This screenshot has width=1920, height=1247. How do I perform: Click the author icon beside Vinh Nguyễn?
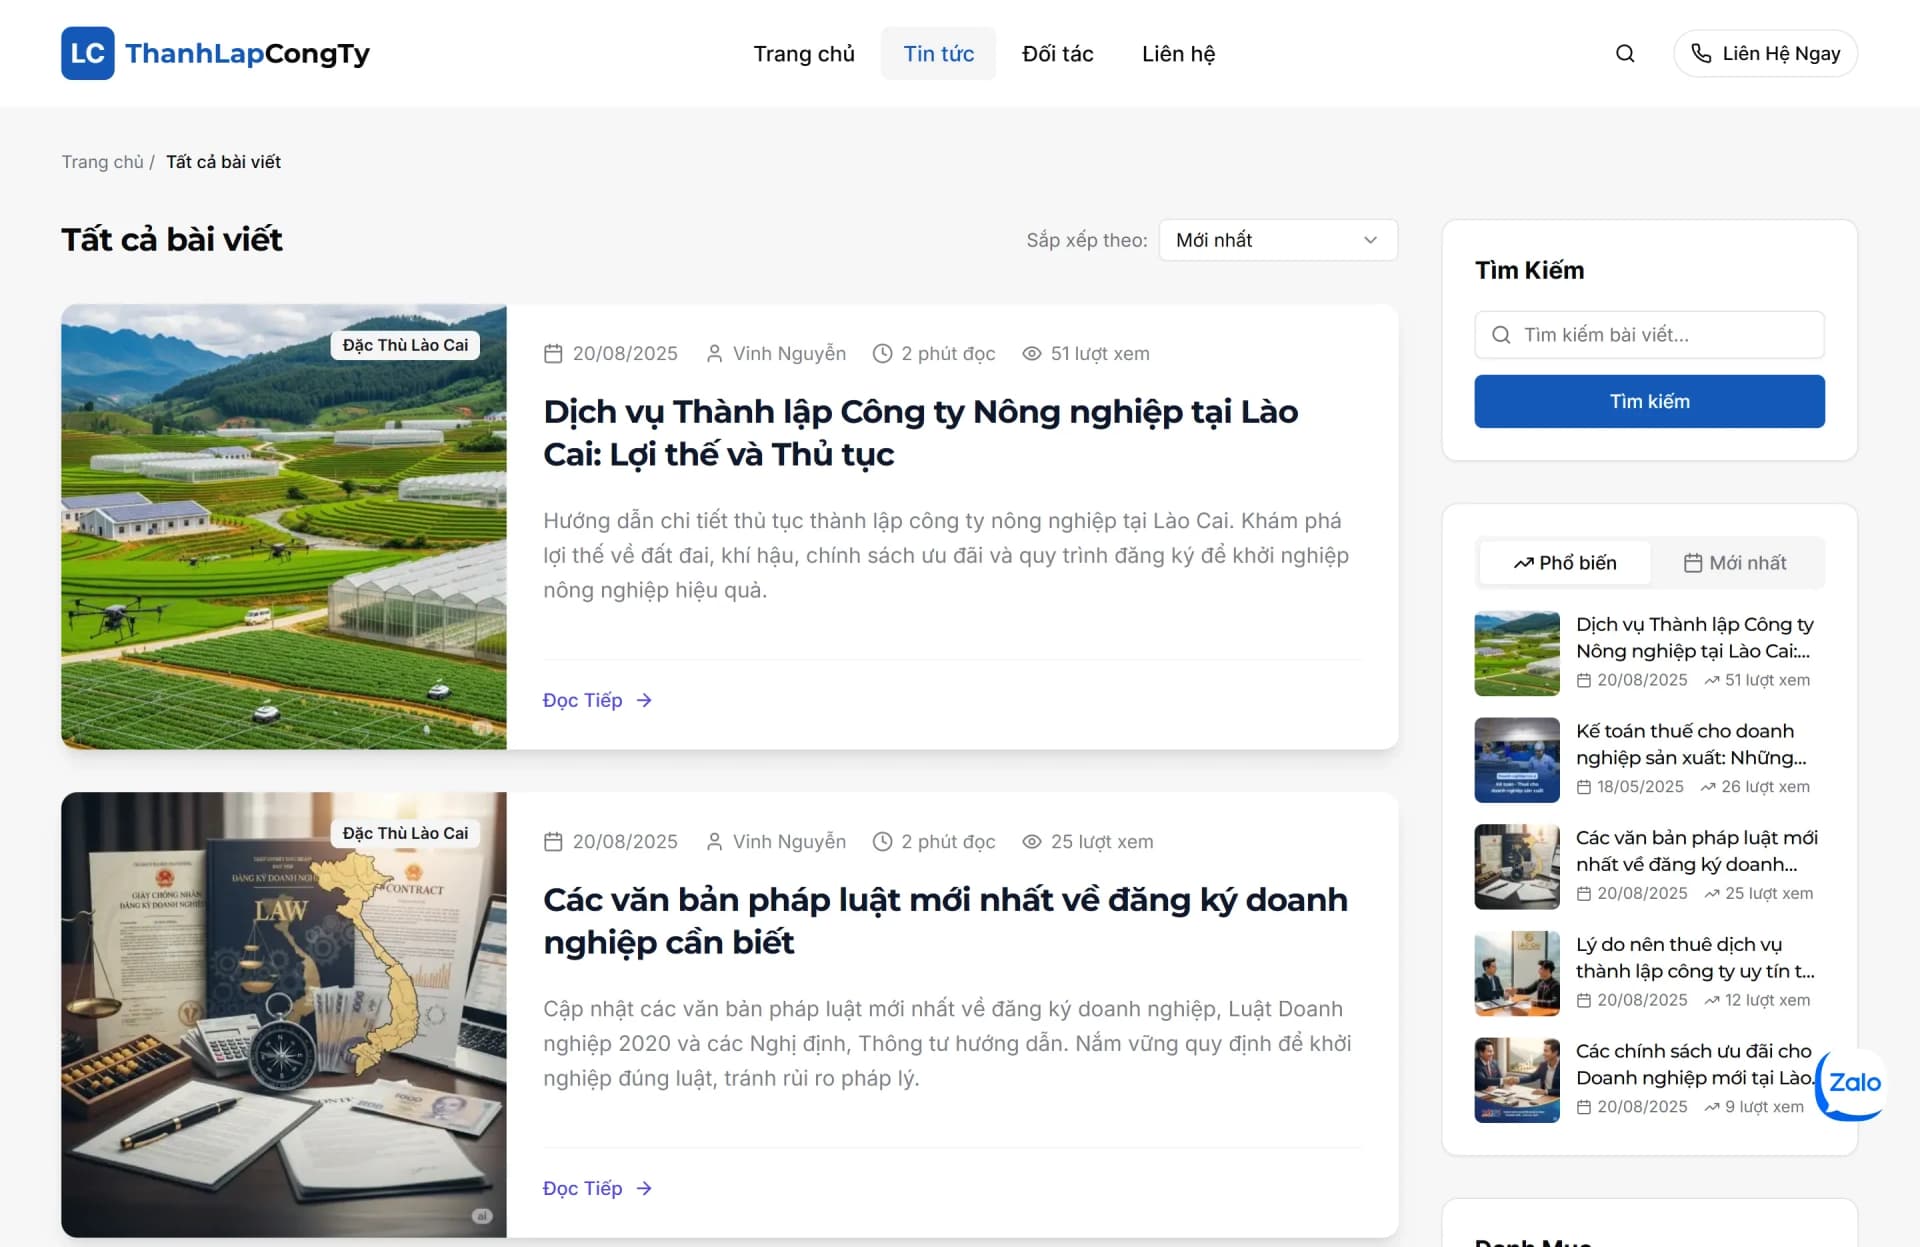(714, 353)
